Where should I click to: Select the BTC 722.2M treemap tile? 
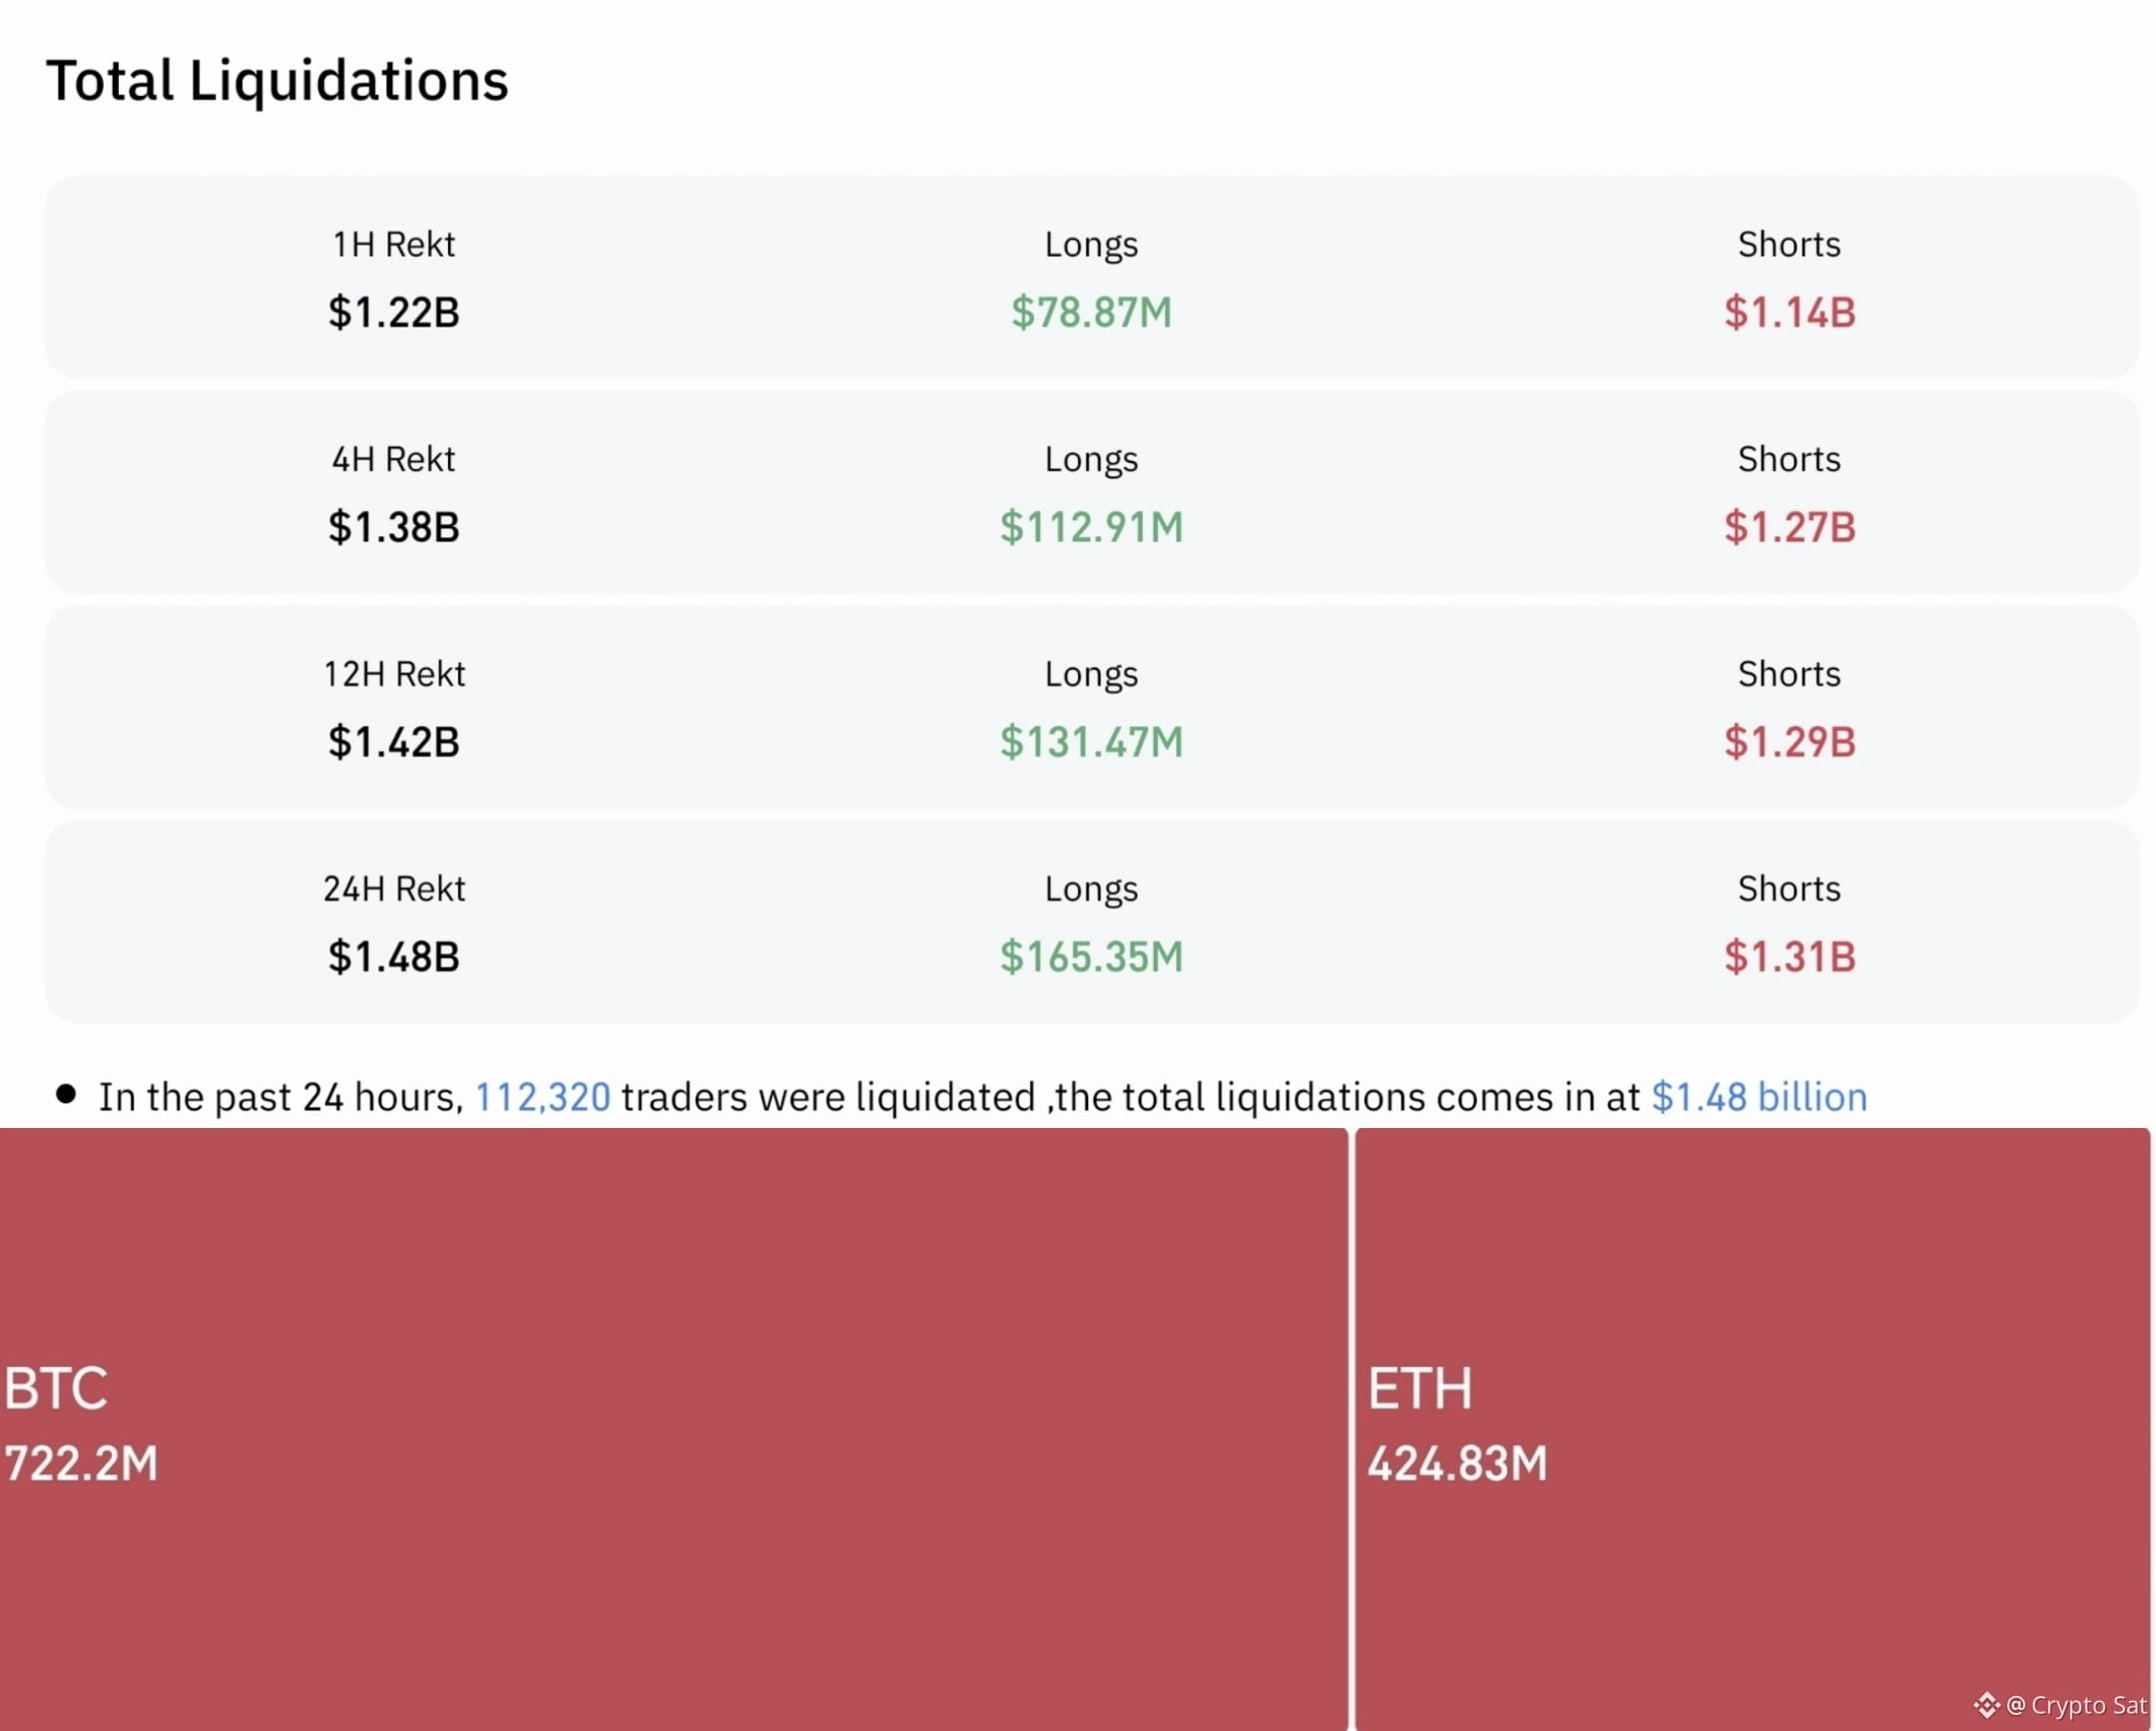[x=674, y=1429]
